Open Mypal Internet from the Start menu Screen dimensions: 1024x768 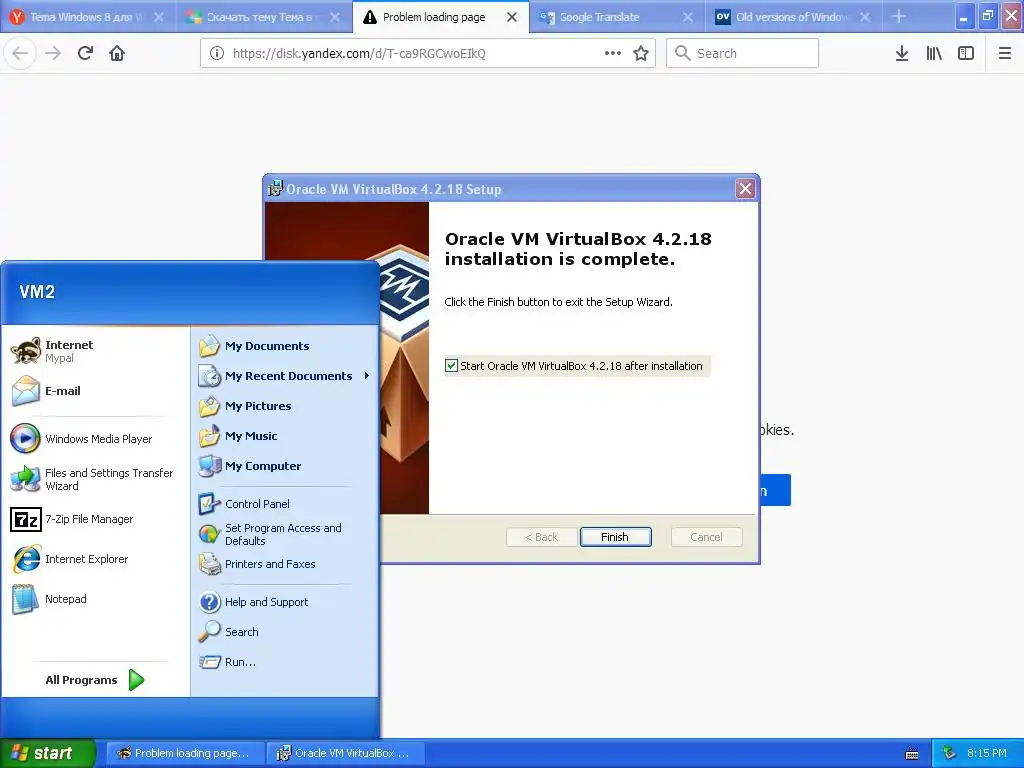95,351
